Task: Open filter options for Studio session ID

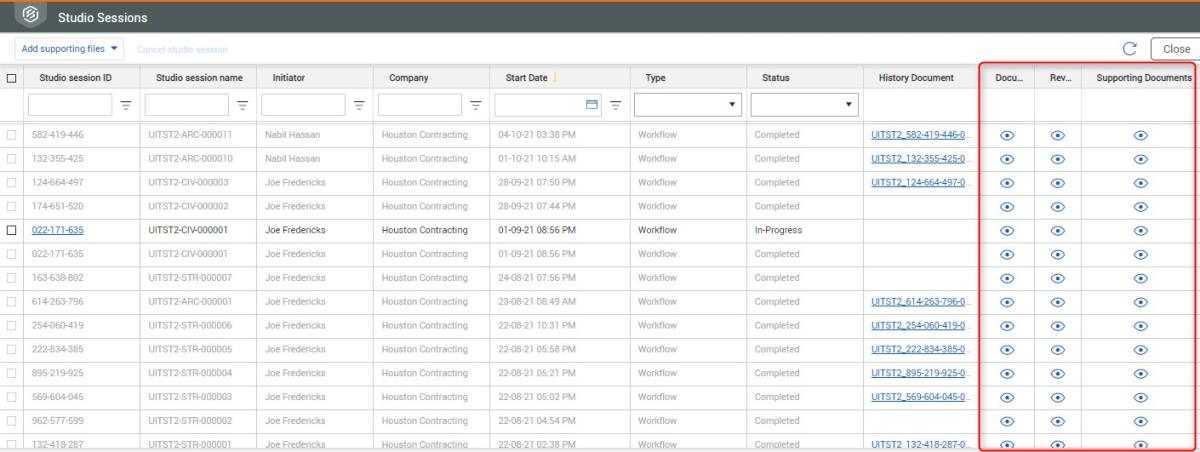Action: coord(126,104)
